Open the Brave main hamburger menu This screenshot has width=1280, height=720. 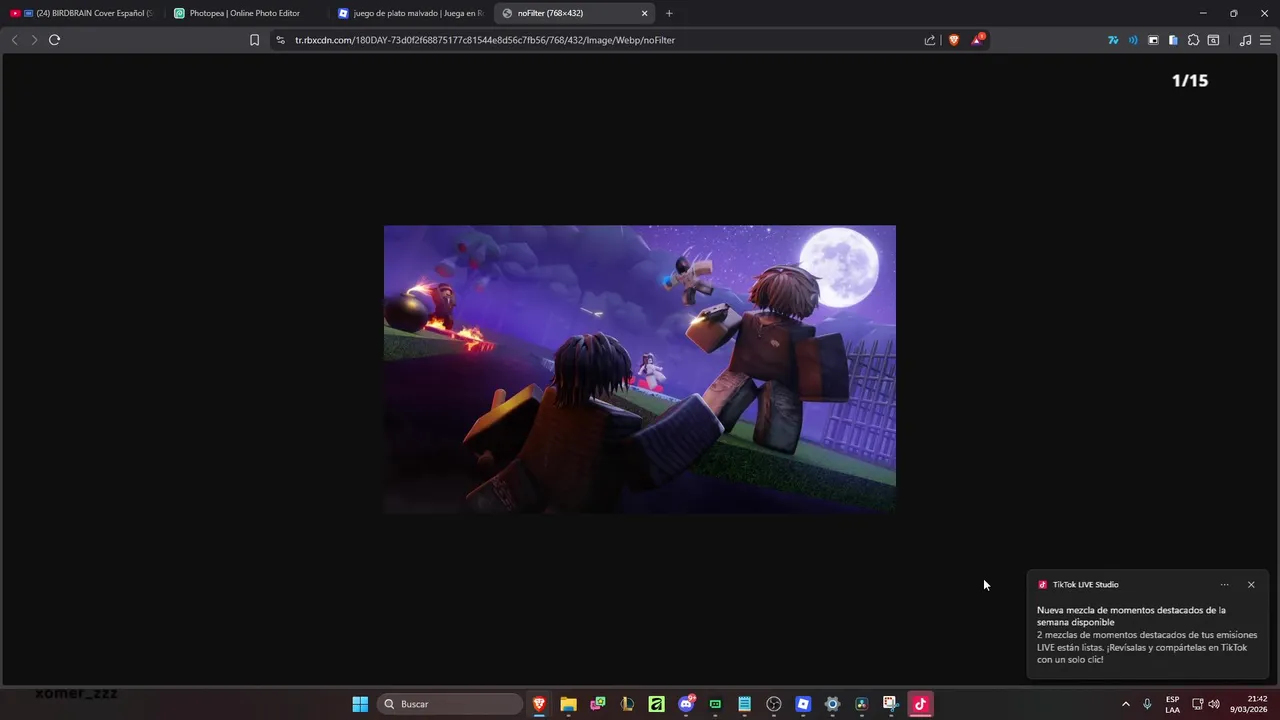tap(1266, 40)
